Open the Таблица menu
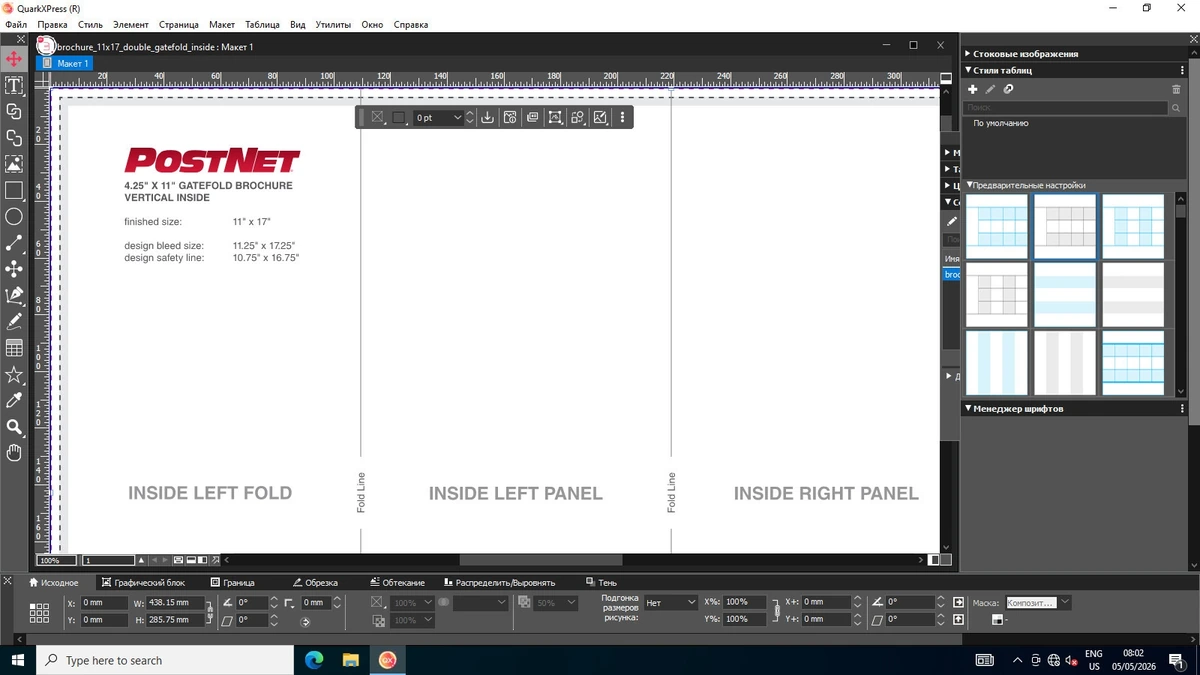The image size is (1200, 675). coord(262,24)
